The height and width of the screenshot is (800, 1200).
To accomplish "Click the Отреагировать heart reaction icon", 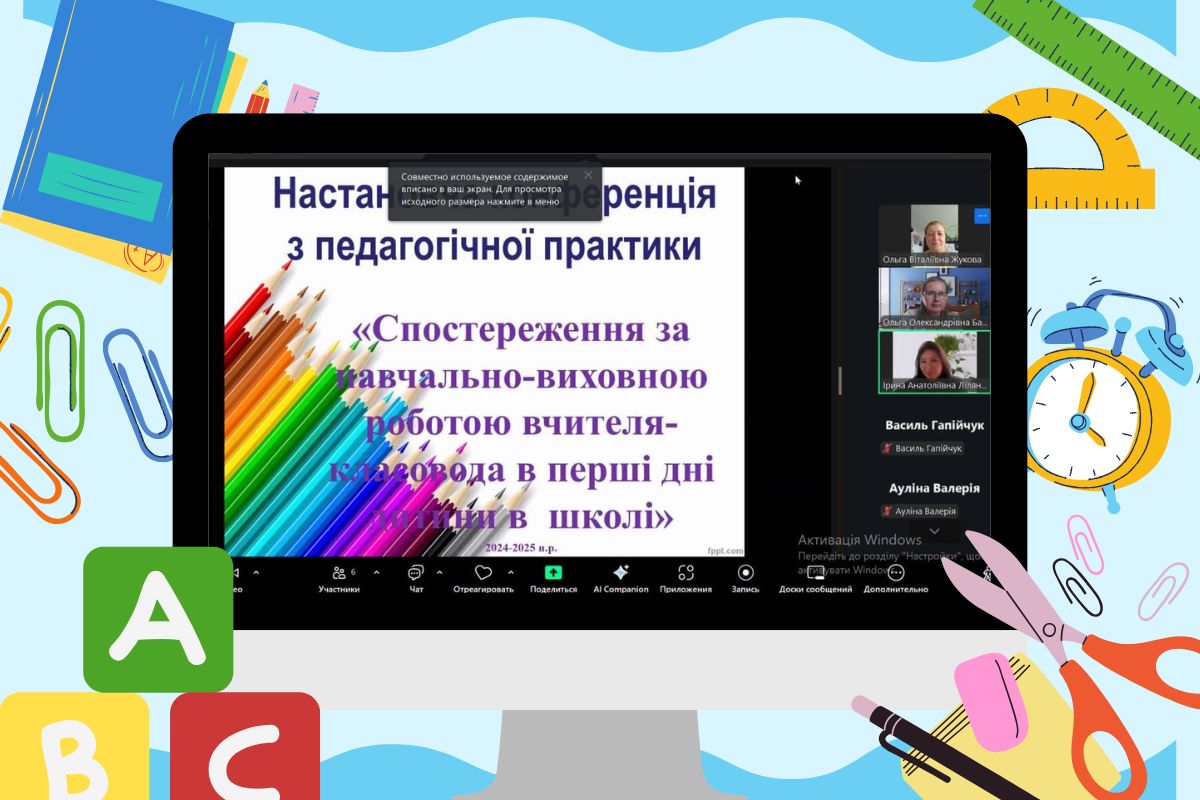I will (x=483, y=574).
